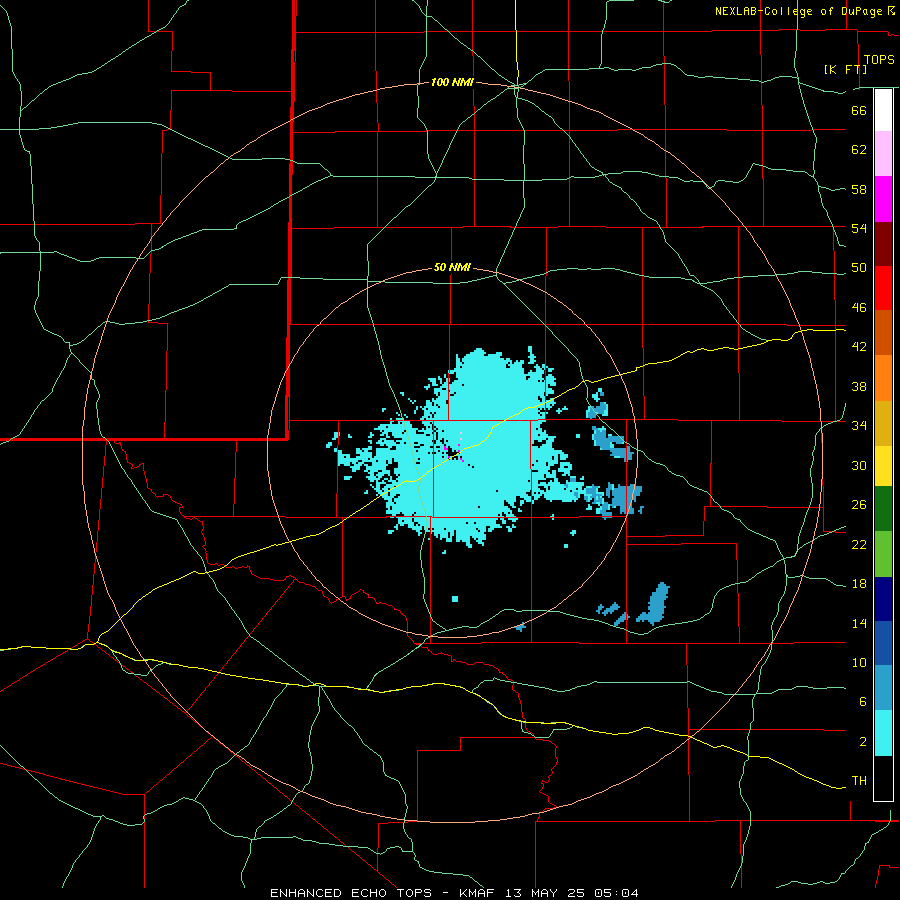Click the large blue echo cell in the southeast
900x900 pixels.
pyautogui.click(x=658, y=603)
